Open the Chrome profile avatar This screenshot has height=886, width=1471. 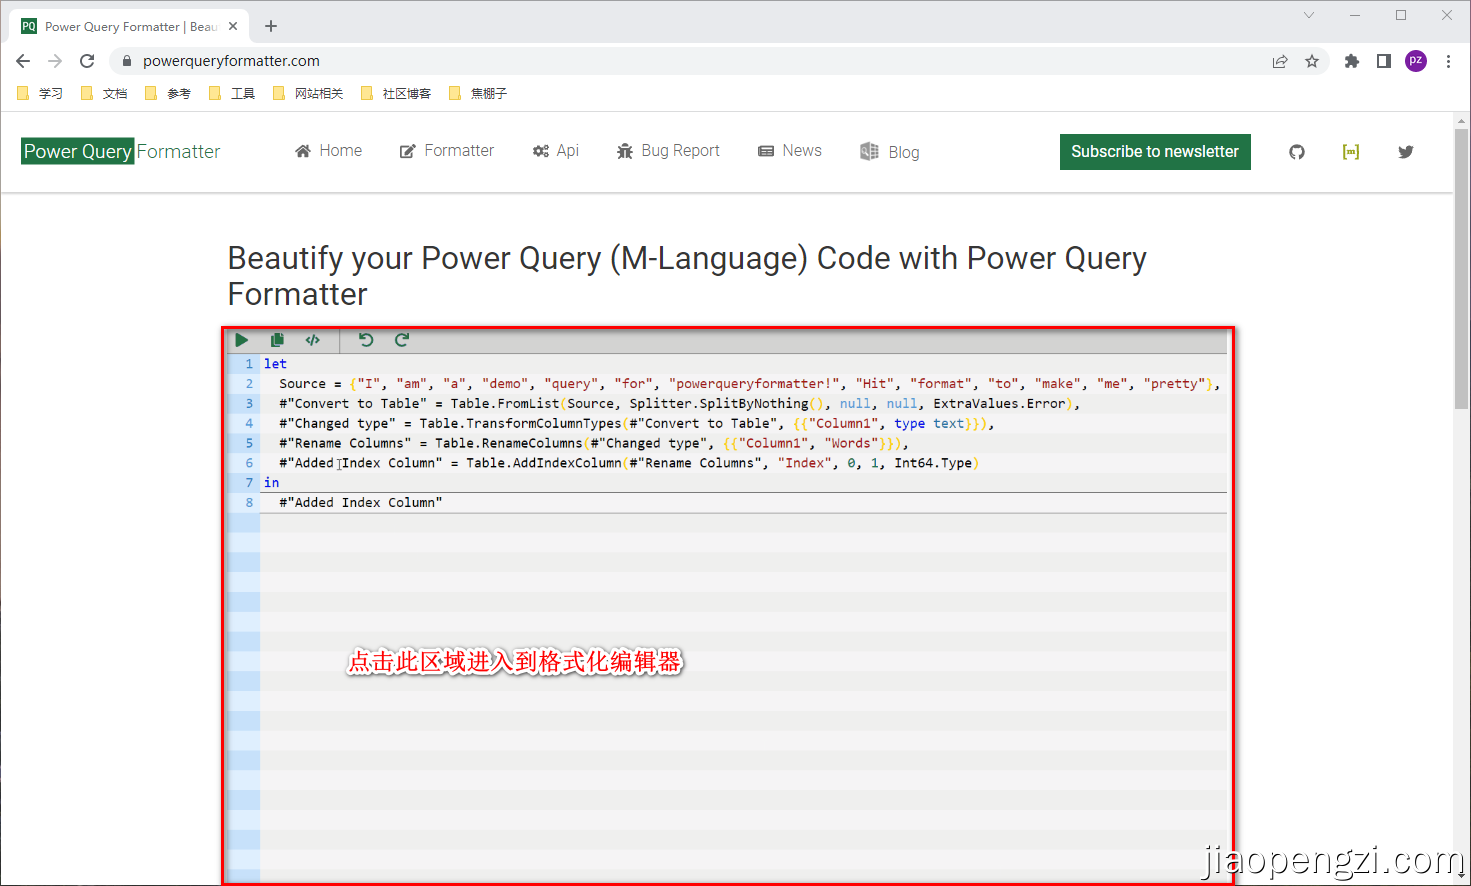click(1416, 61)
